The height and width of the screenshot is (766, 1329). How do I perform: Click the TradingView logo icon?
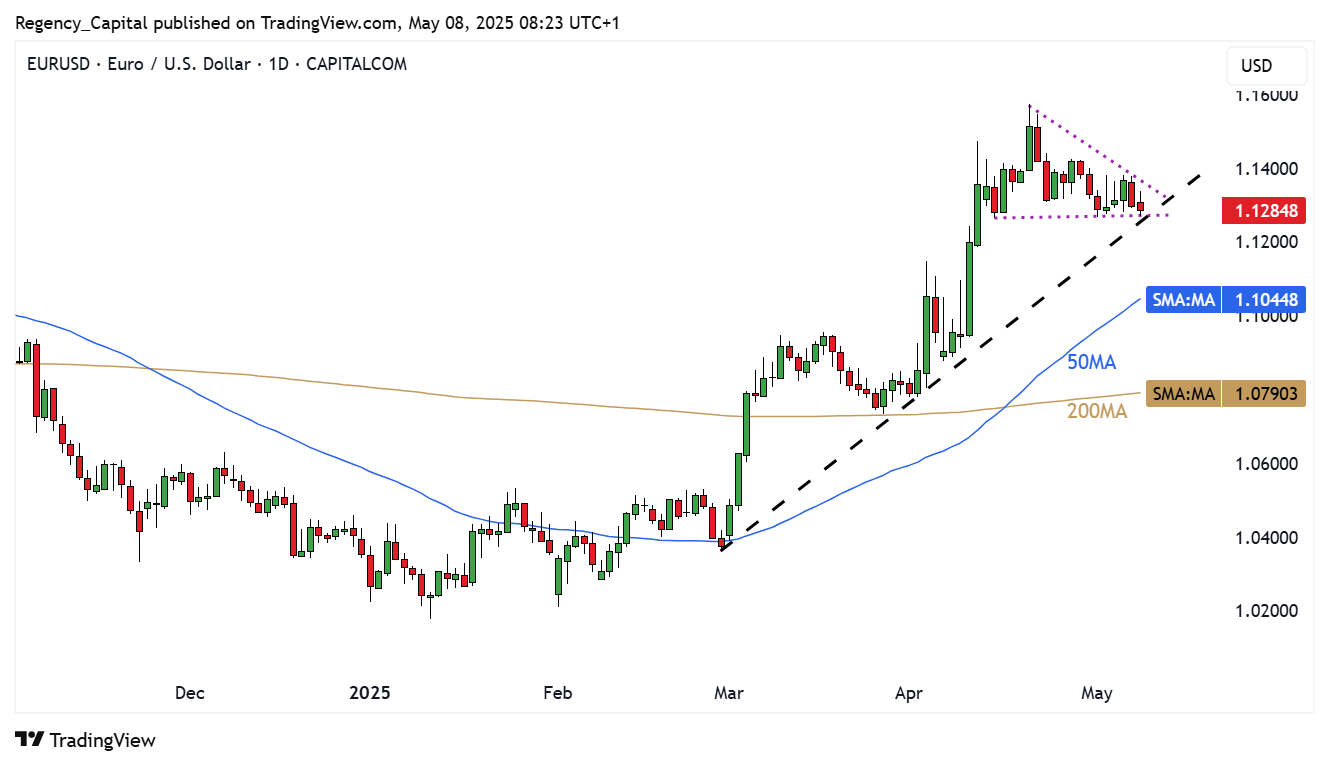pos(30,740)
